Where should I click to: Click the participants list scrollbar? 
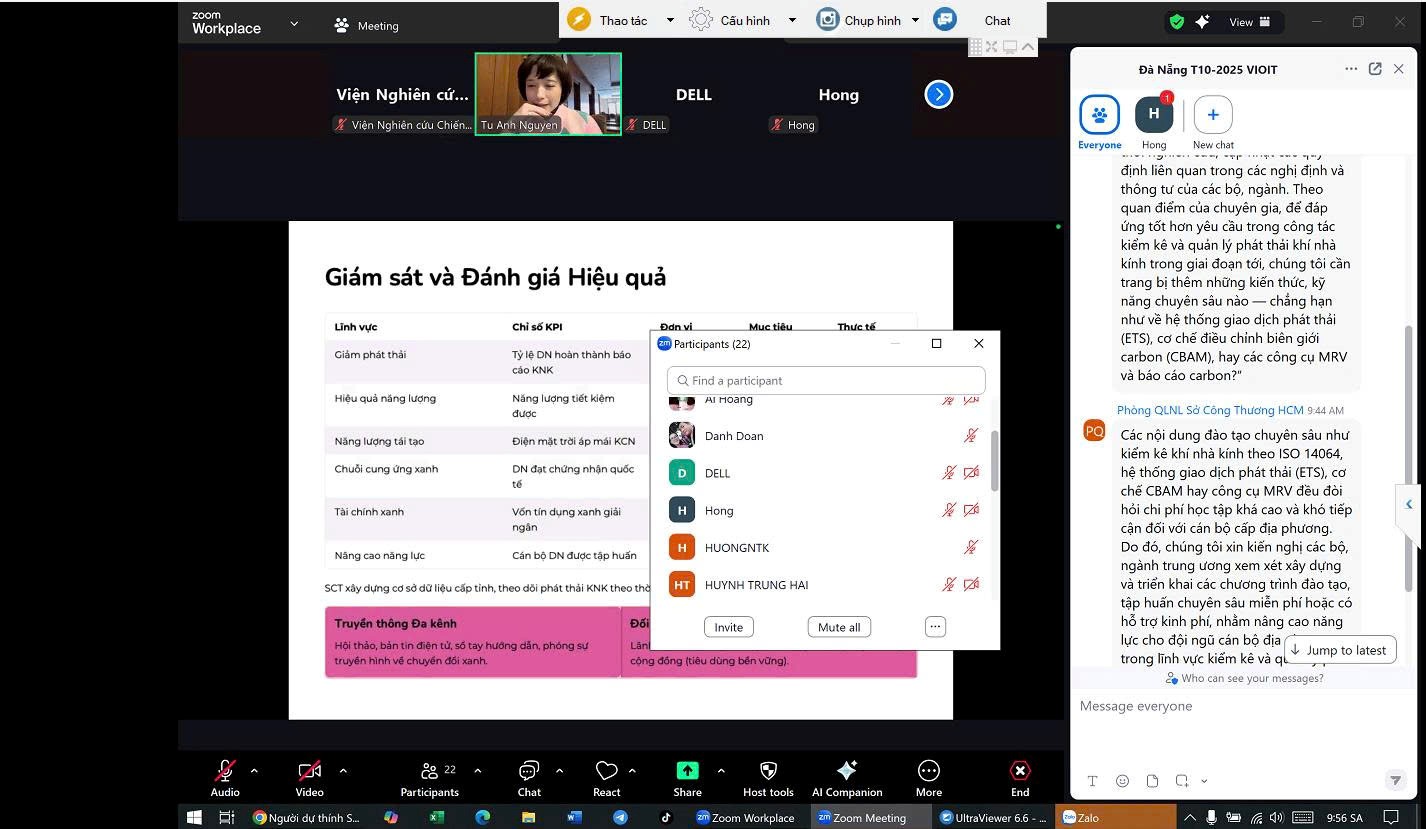[994, 460]
